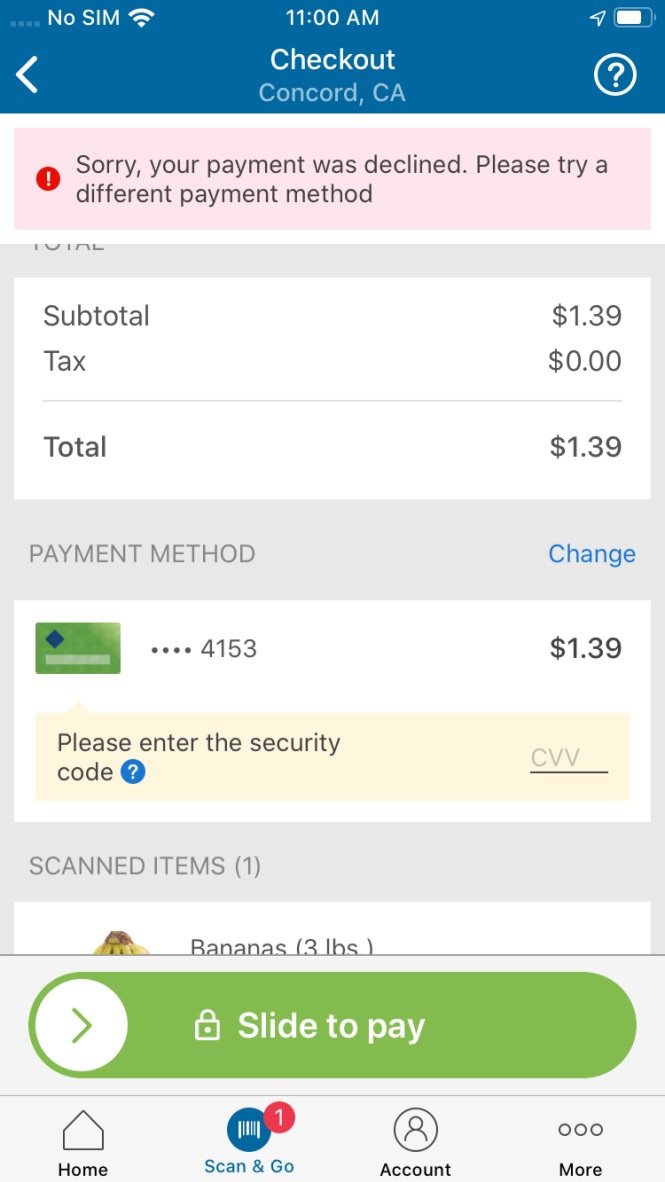Screen dimensions: 665x1182
Task: Tap the lock icon on pay button
Action: pyautogui.click(x=207, y=1026)
